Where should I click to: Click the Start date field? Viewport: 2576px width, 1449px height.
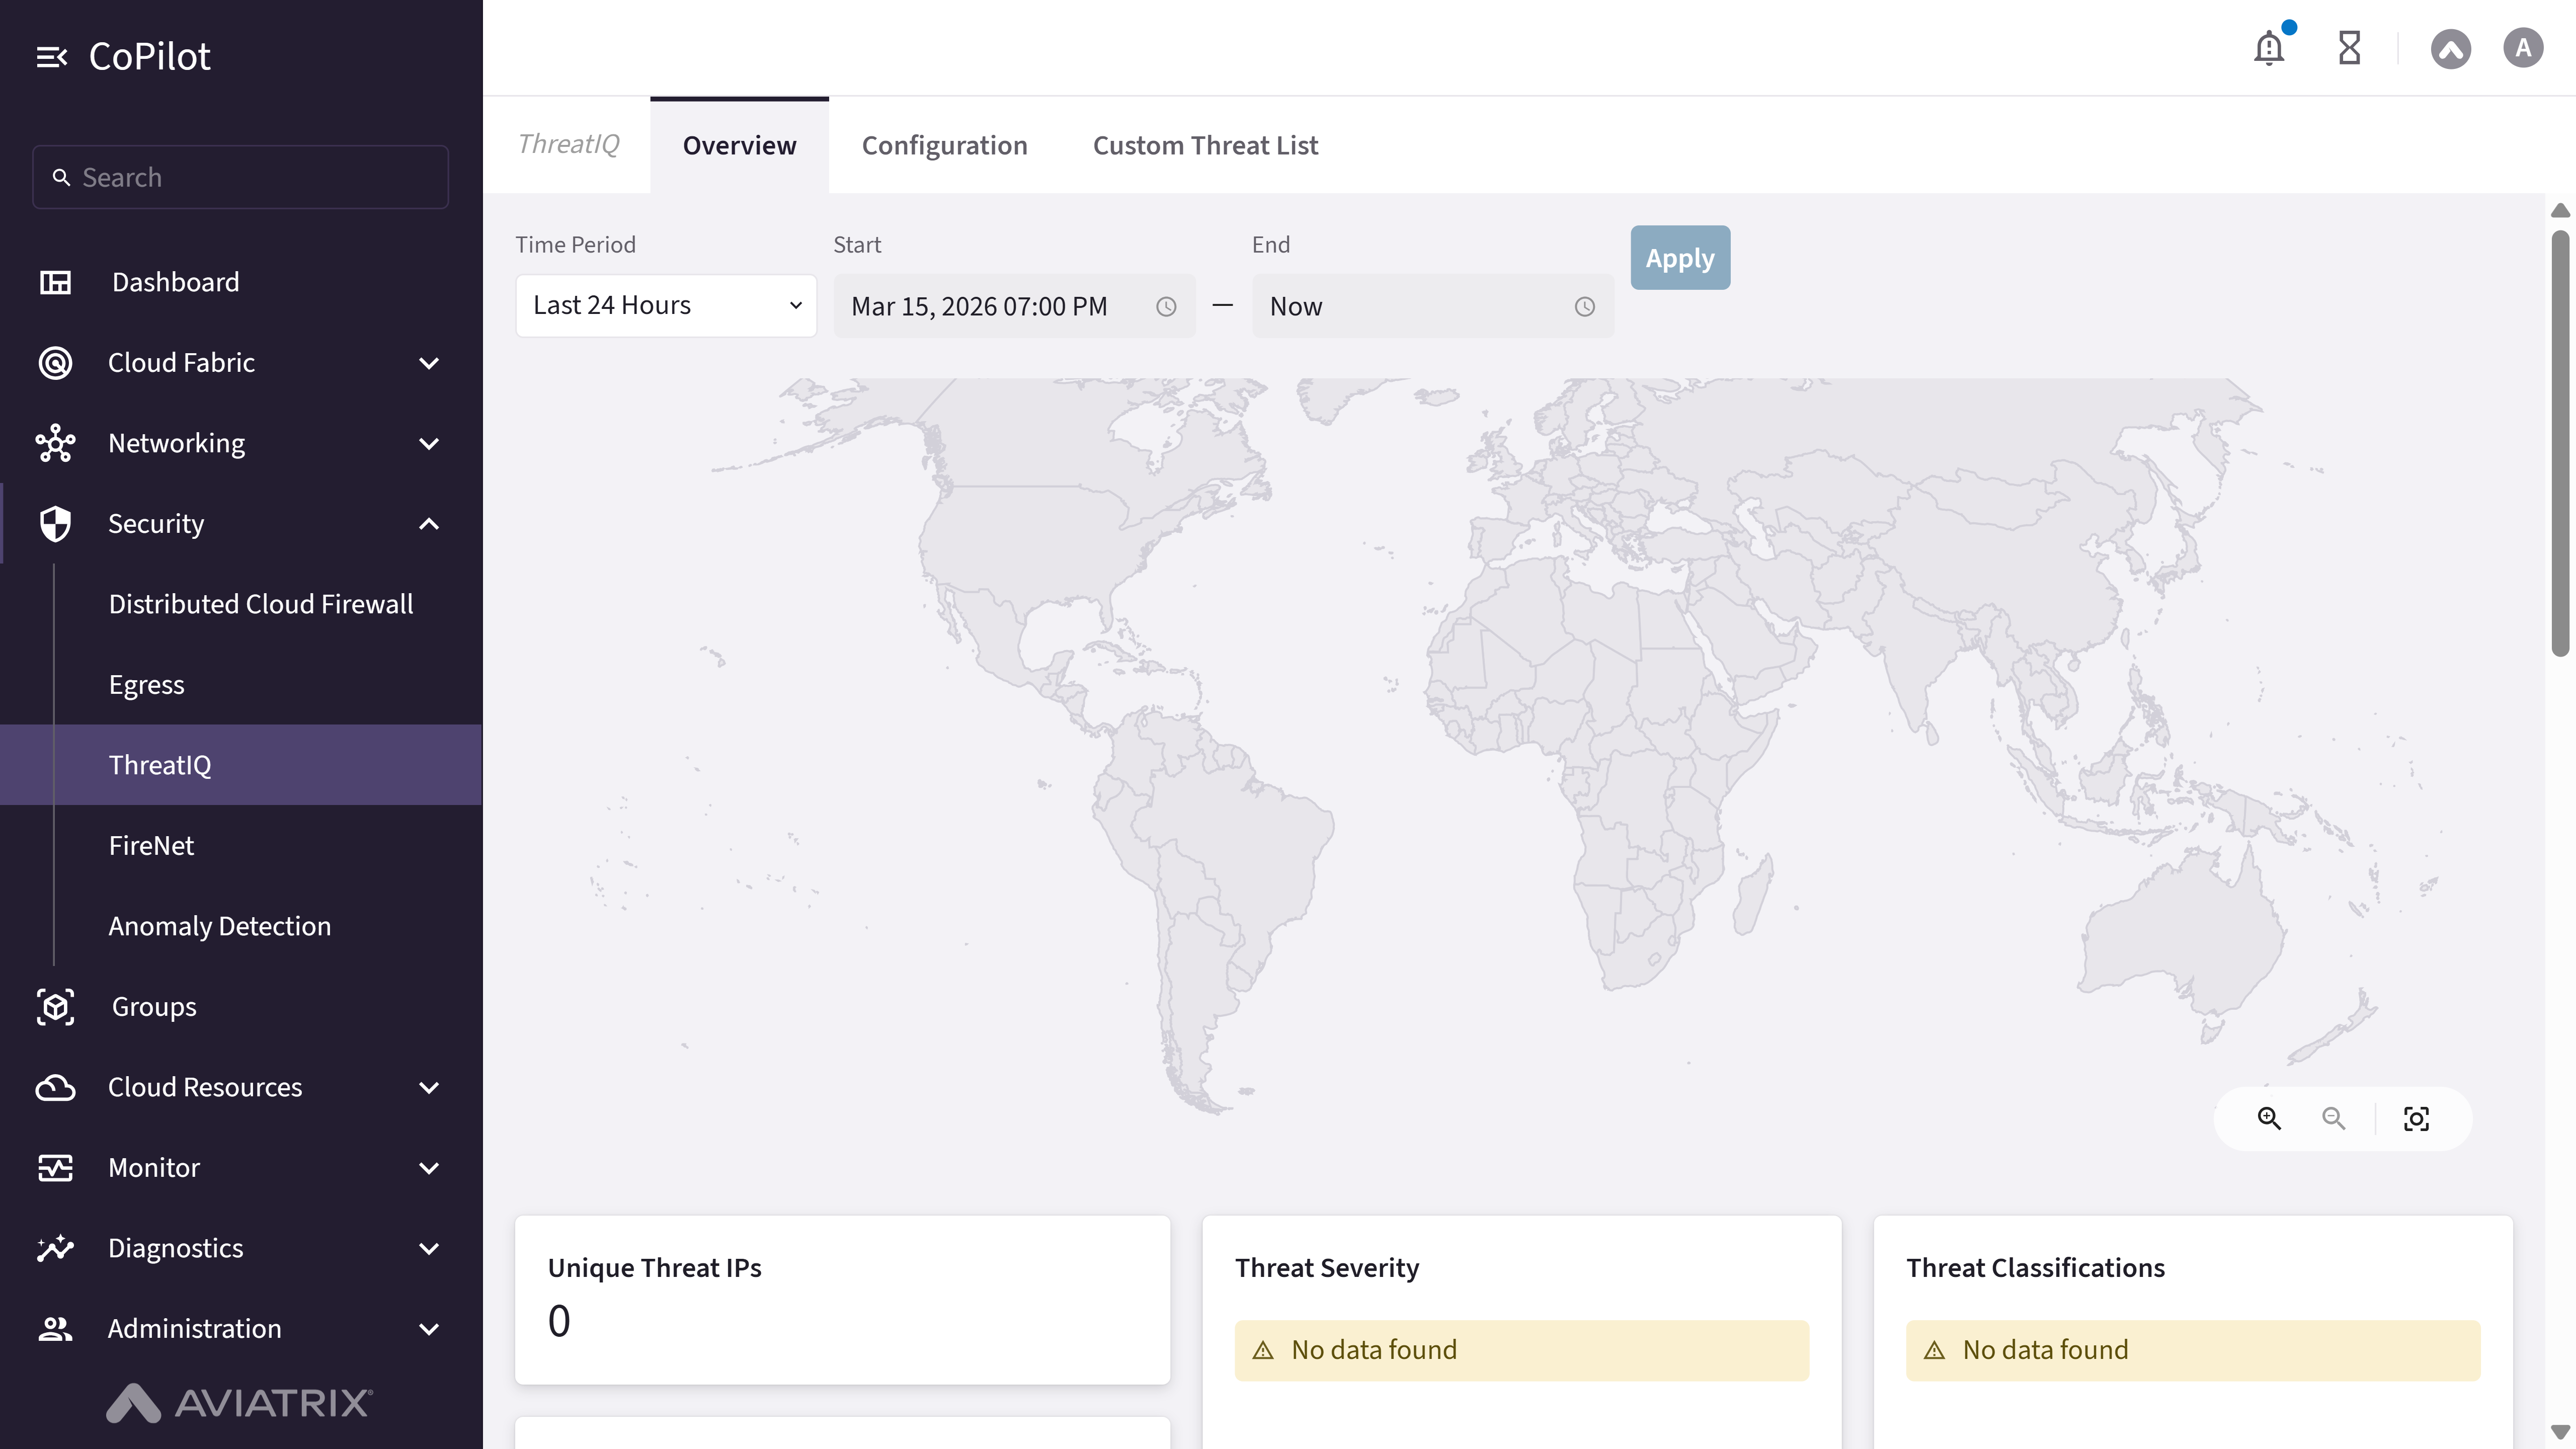coord(1014,307)
